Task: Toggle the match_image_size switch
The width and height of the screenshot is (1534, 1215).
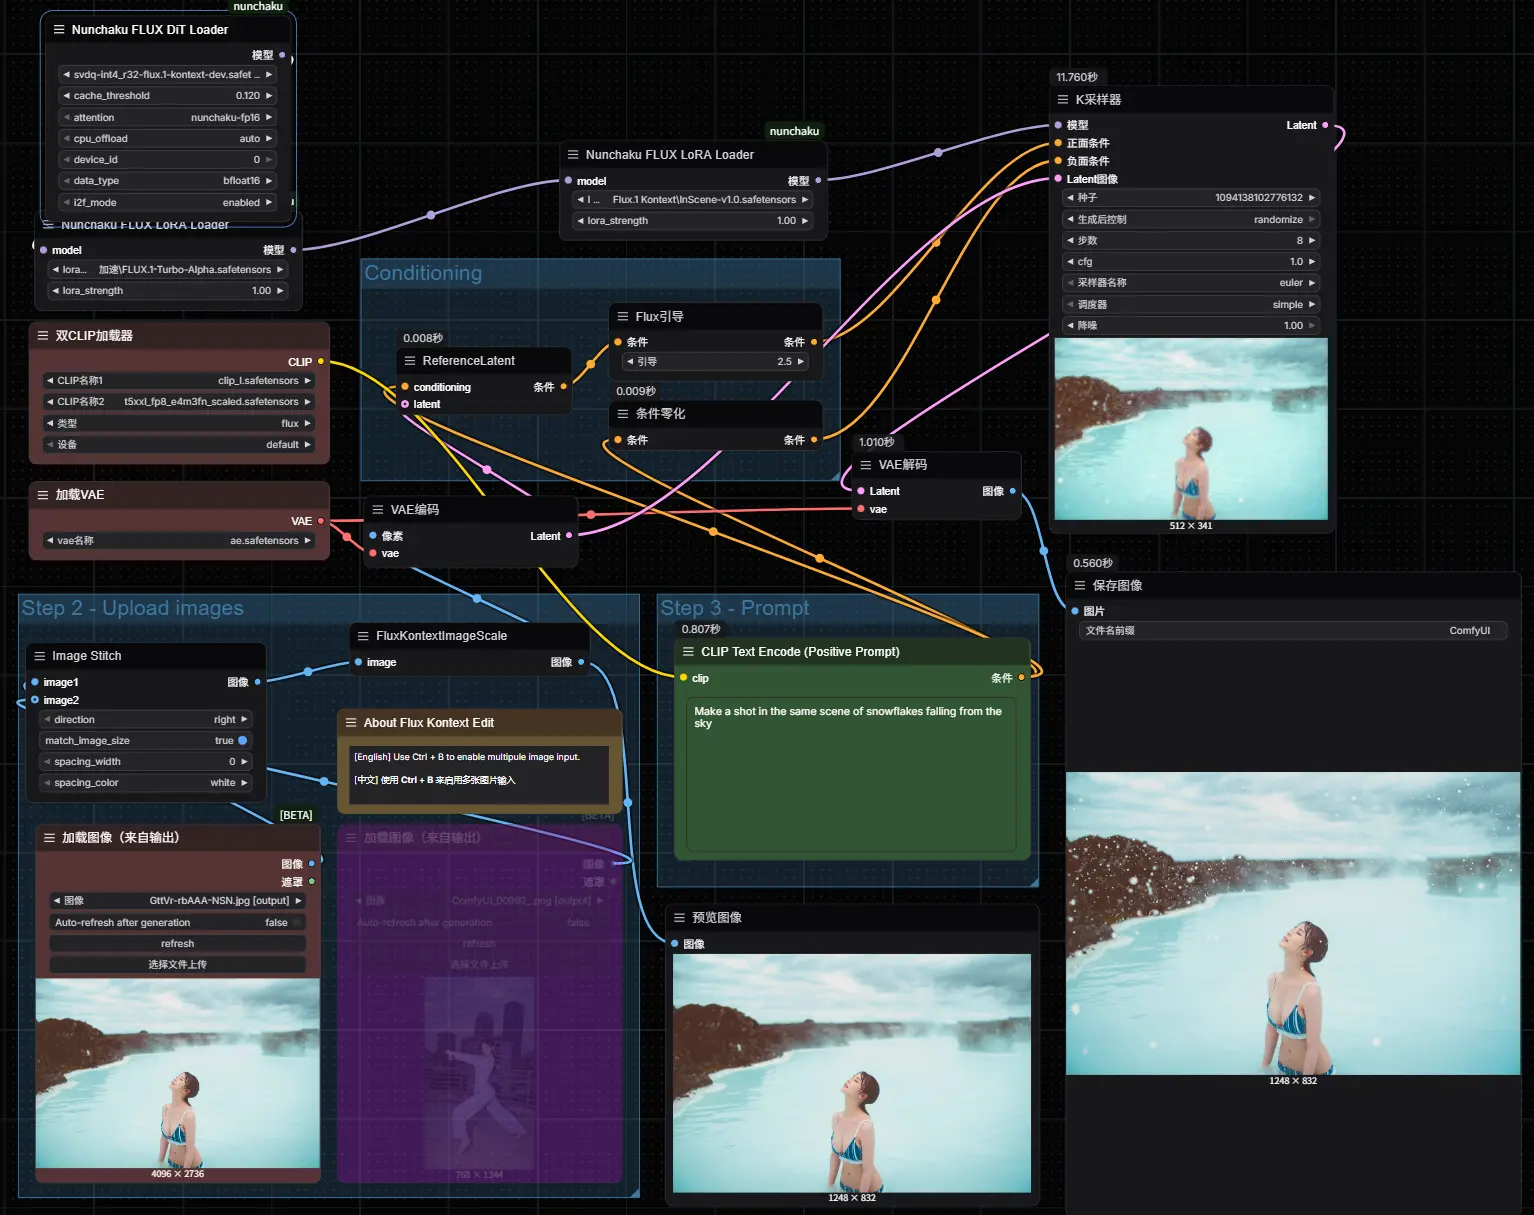Action: 242,741
